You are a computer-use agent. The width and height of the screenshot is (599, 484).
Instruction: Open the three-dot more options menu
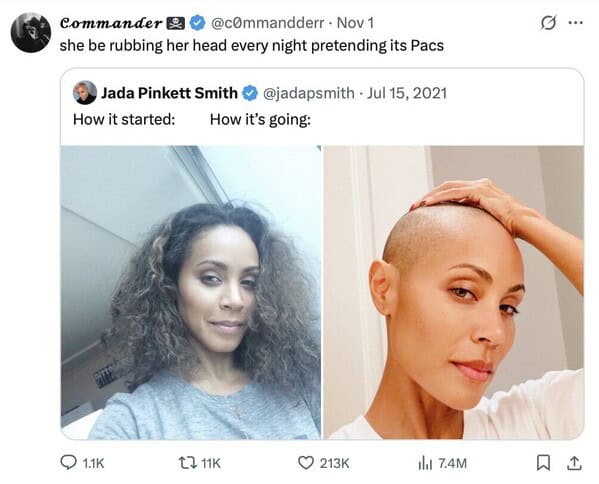click(575, 23)
